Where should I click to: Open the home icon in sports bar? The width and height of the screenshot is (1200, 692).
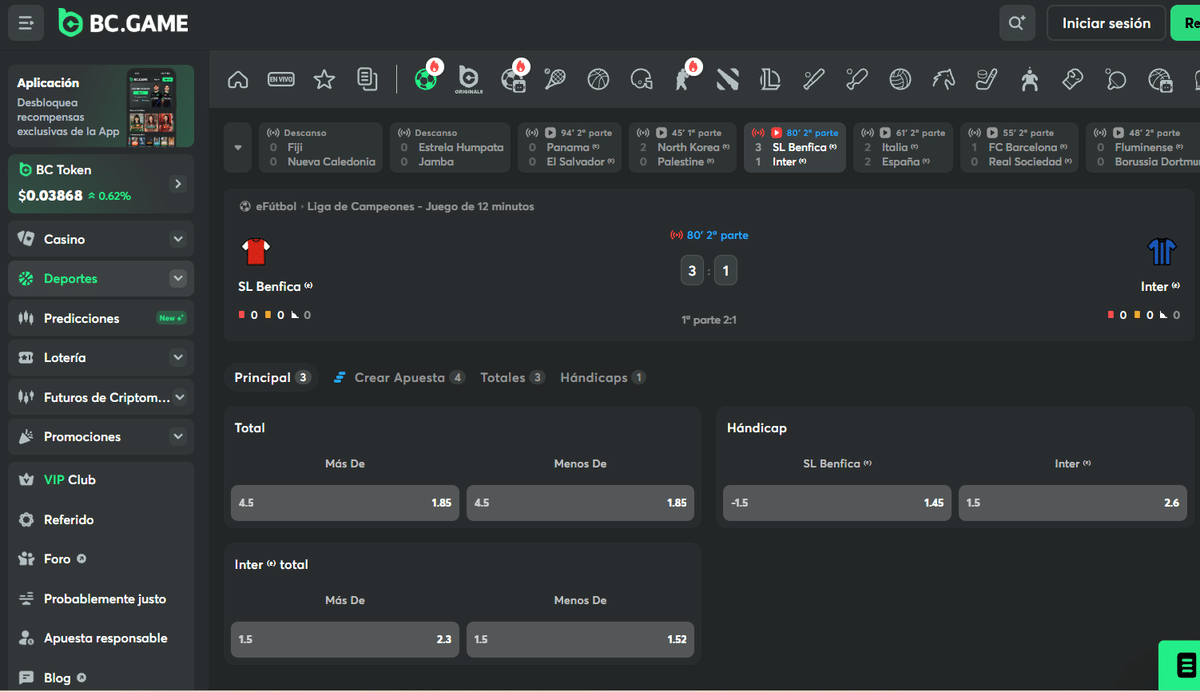click(x=238, y=79)
